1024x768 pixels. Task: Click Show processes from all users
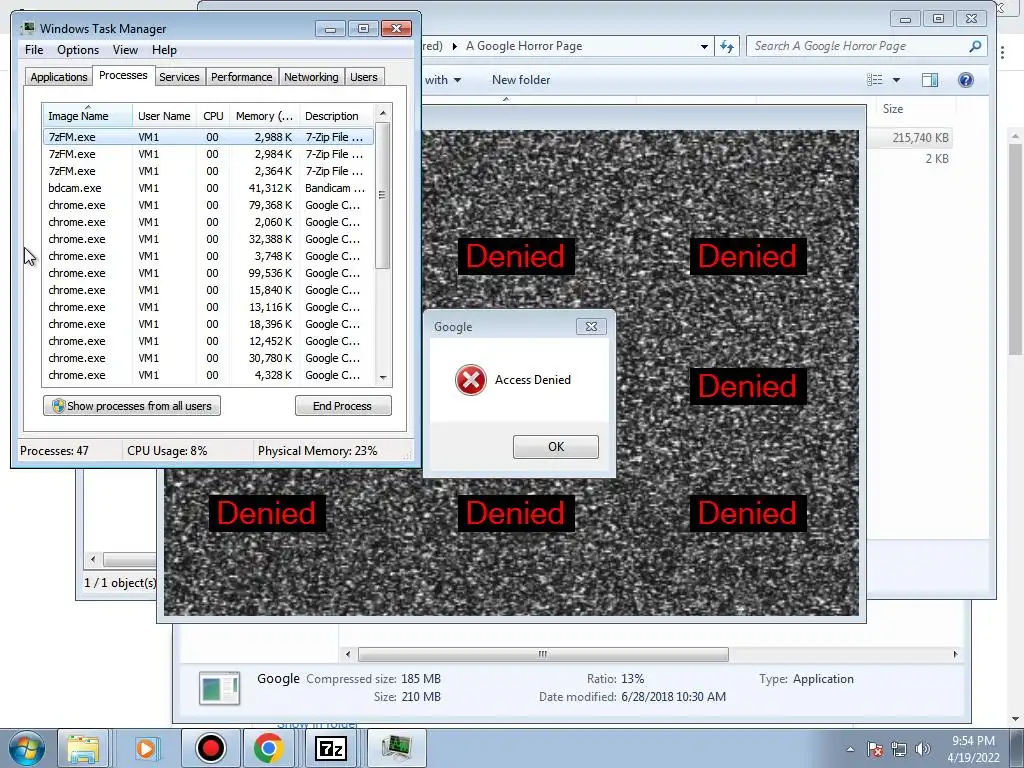(132, 406)
